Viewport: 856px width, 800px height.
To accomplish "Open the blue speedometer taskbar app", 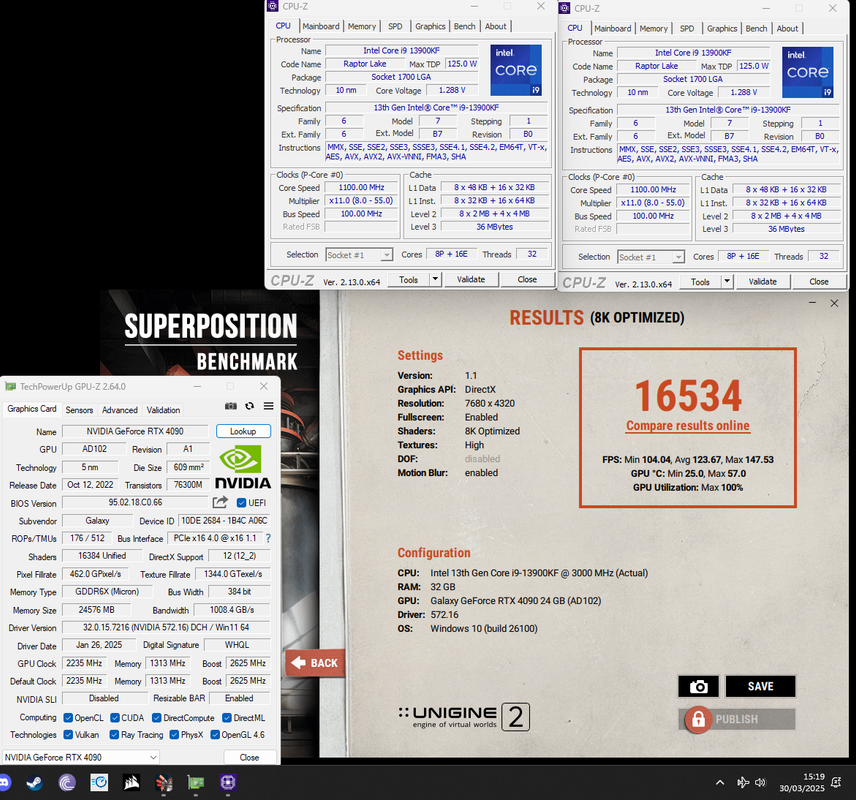I will click(x=99, y=783).
